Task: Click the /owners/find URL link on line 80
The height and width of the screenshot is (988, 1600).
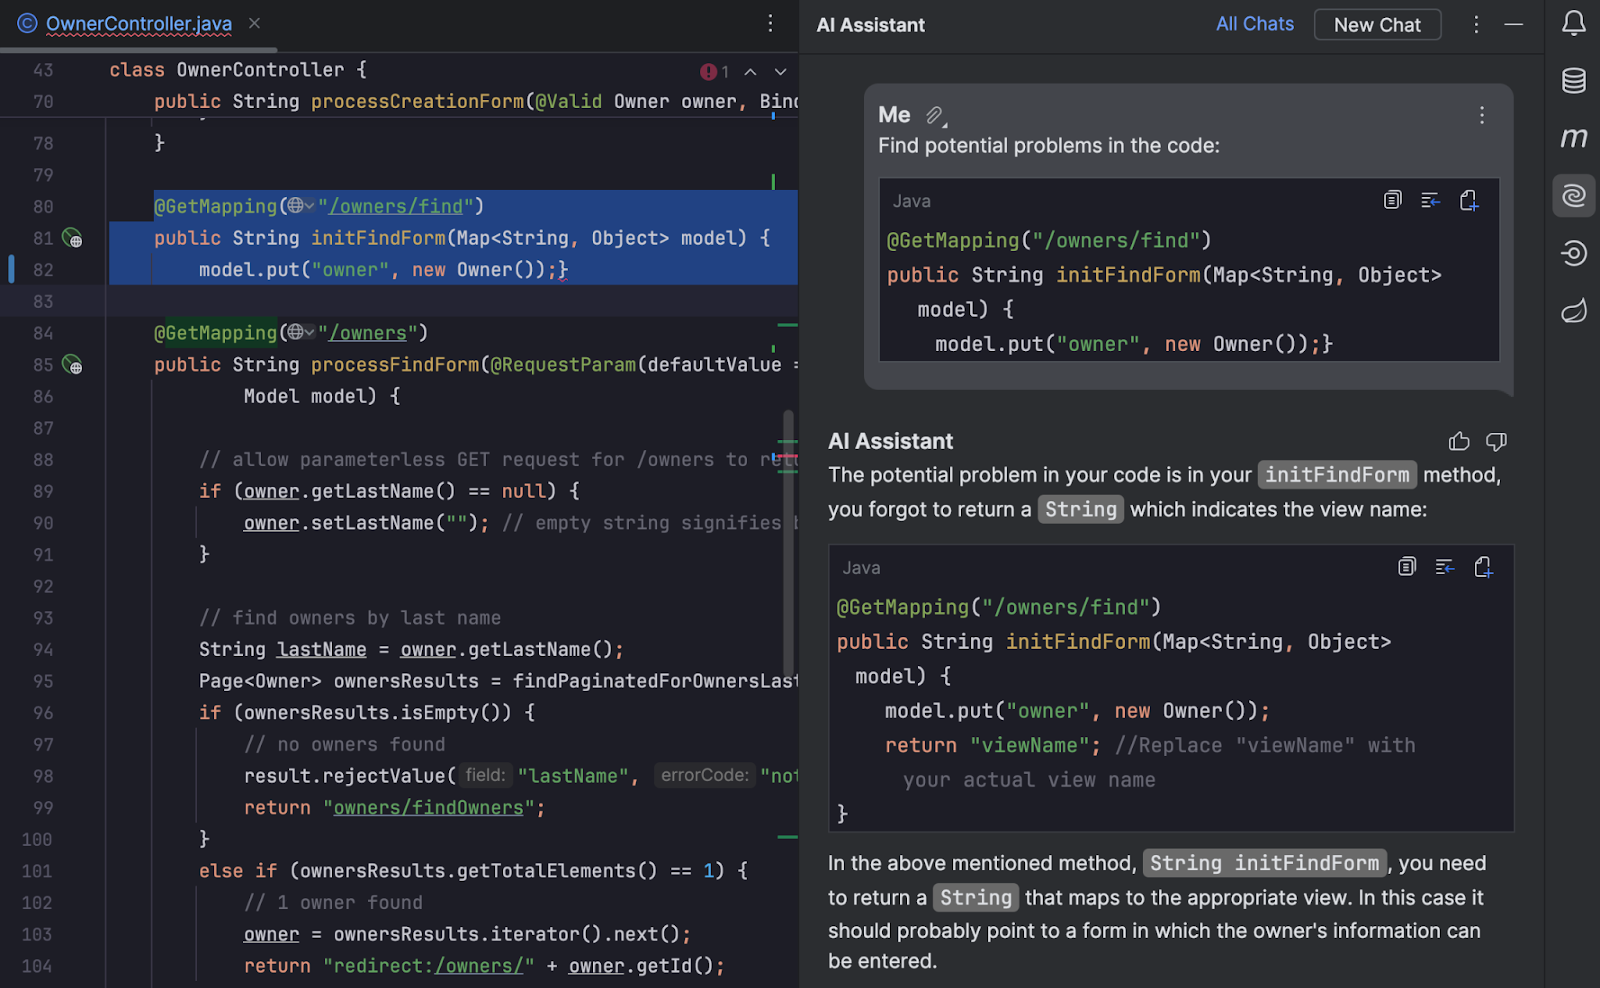Action: click(396, 206)
